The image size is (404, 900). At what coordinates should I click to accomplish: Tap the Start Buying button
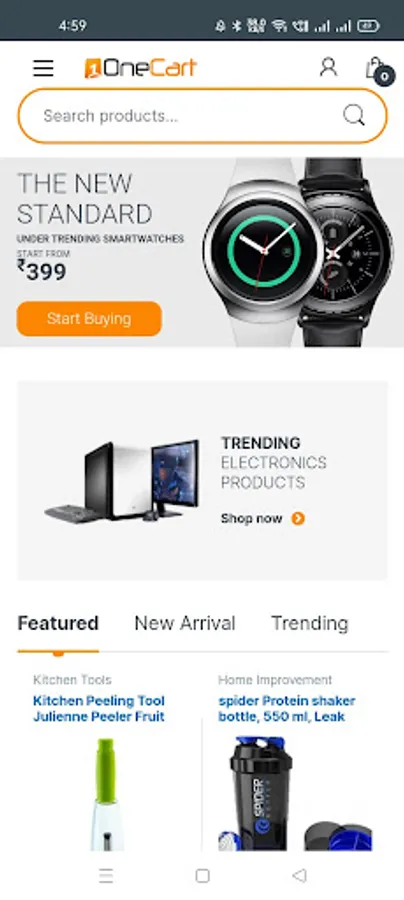point(89,319)
